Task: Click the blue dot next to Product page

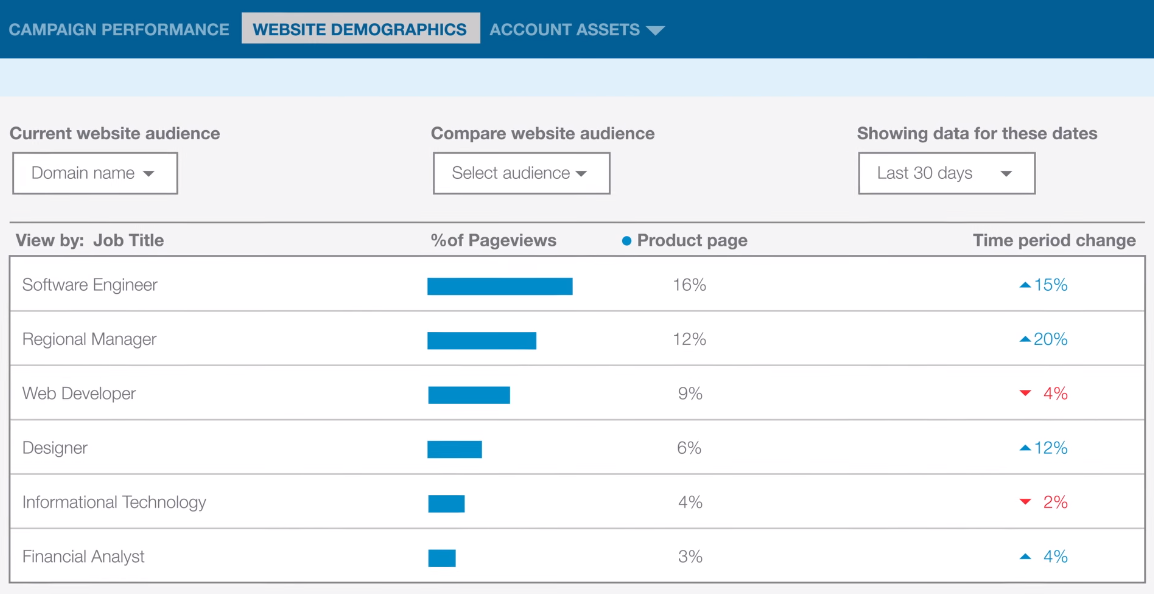Action: 627,241
